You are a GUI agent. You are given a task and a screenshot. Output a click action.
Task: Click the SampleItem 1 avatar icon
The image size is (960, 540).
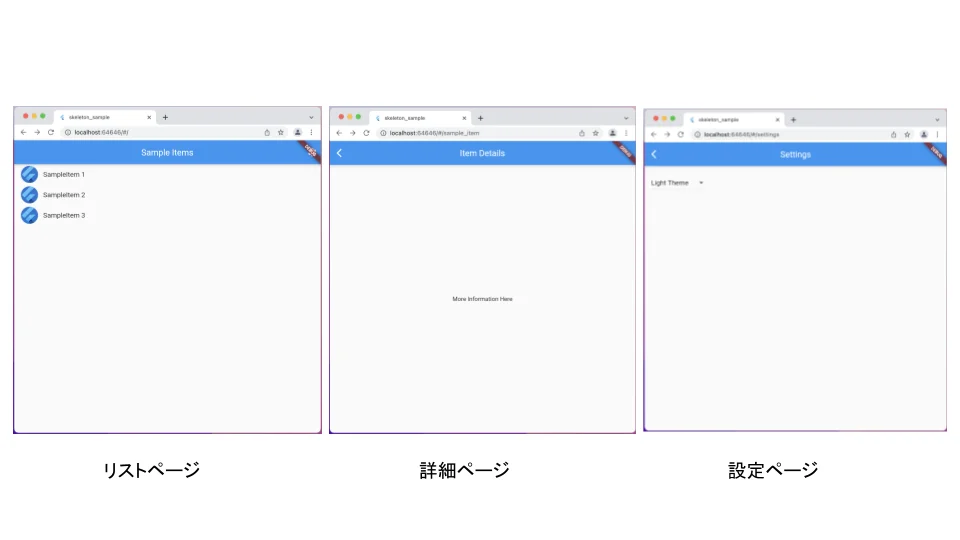(29, 174)
